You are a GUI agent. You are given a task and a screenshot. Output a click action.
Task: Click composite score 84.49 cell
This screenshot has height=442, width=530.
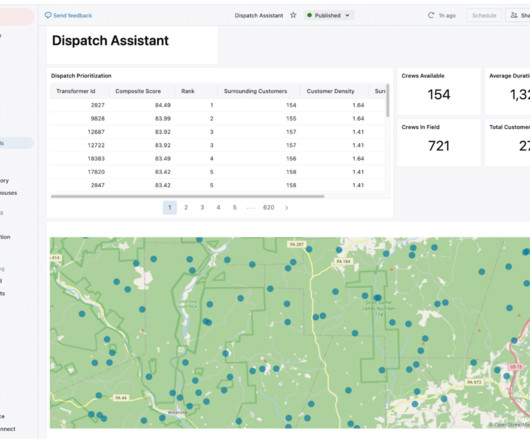tap(163, 105)
